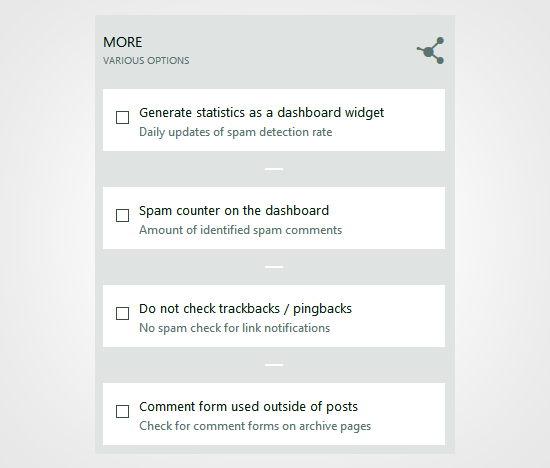
Task: Click the share network icon
Action: [430, 51]
